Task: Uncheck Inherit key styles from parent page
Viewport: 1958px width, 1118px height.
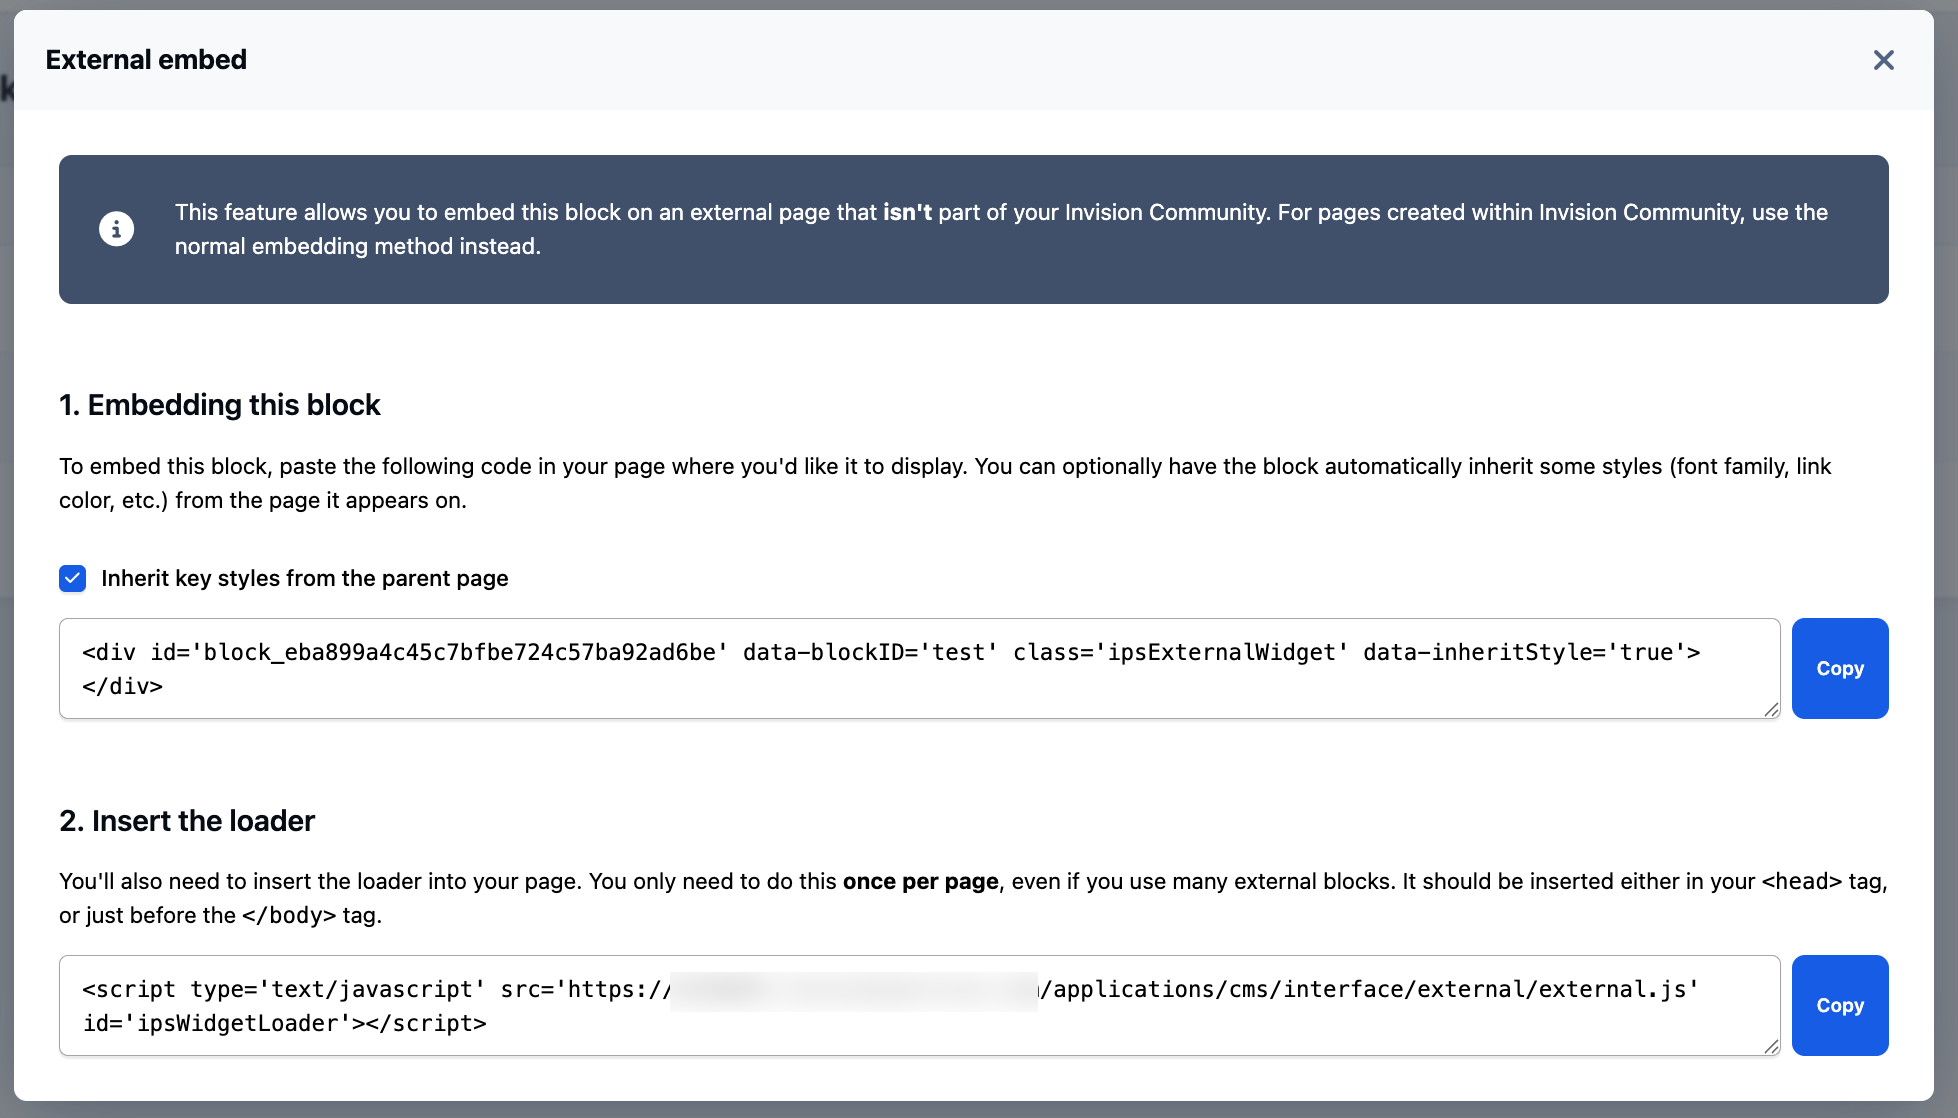Action: coord(72,578)
